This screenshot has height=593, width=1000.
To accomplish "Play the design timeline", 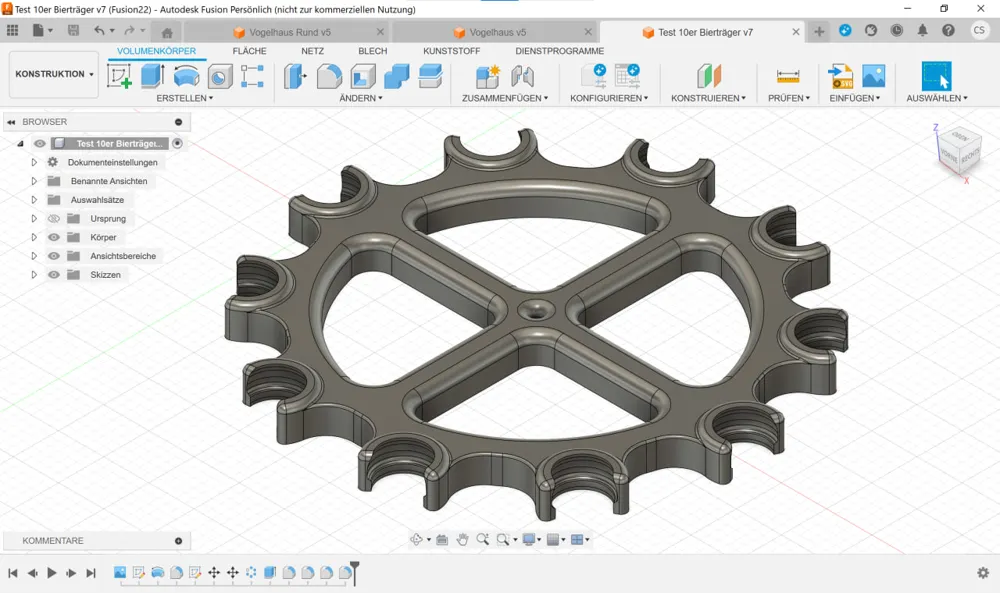I will click(x=52, y=573).
